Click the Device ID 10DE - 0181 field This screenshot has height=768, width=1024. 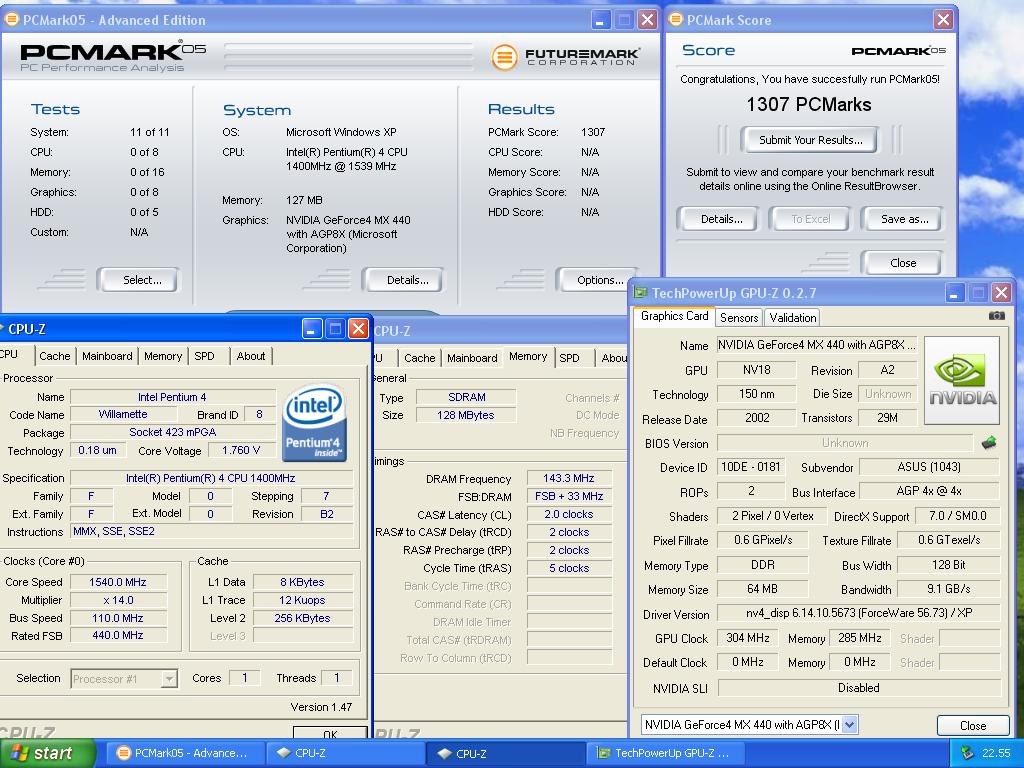[750, 467]
